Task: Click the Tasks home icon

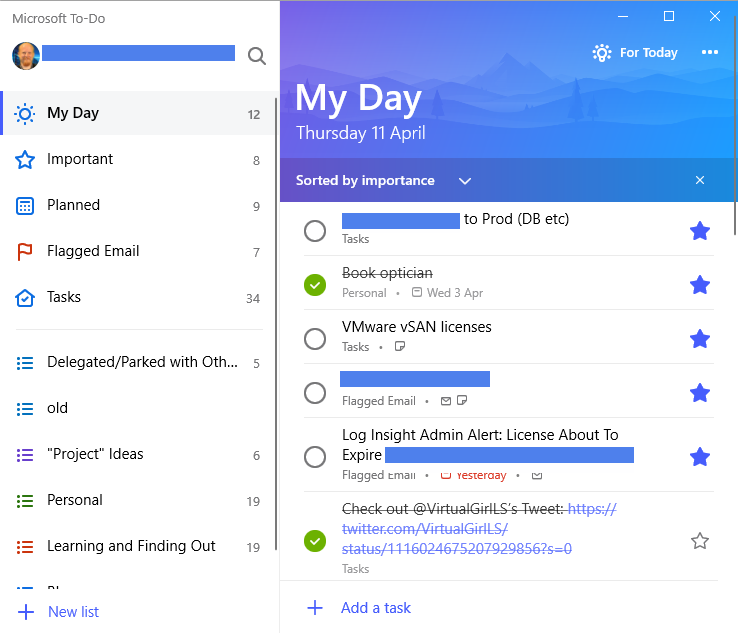Action: (x=25, y=297)
